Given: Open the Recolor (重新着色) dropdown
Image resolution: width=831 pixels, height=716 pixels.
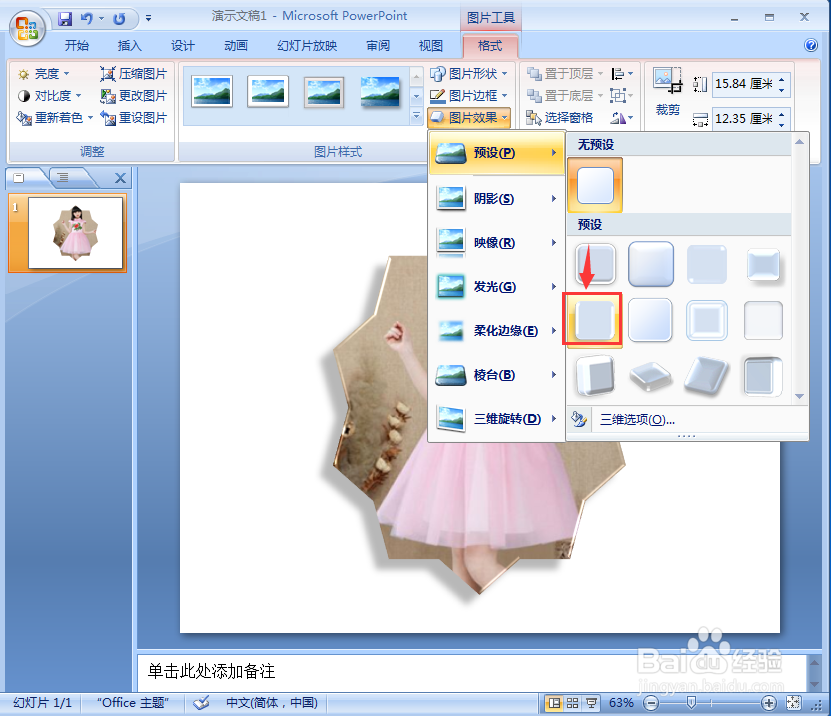Looking at the screenshot, I should (x=55, y=118).
